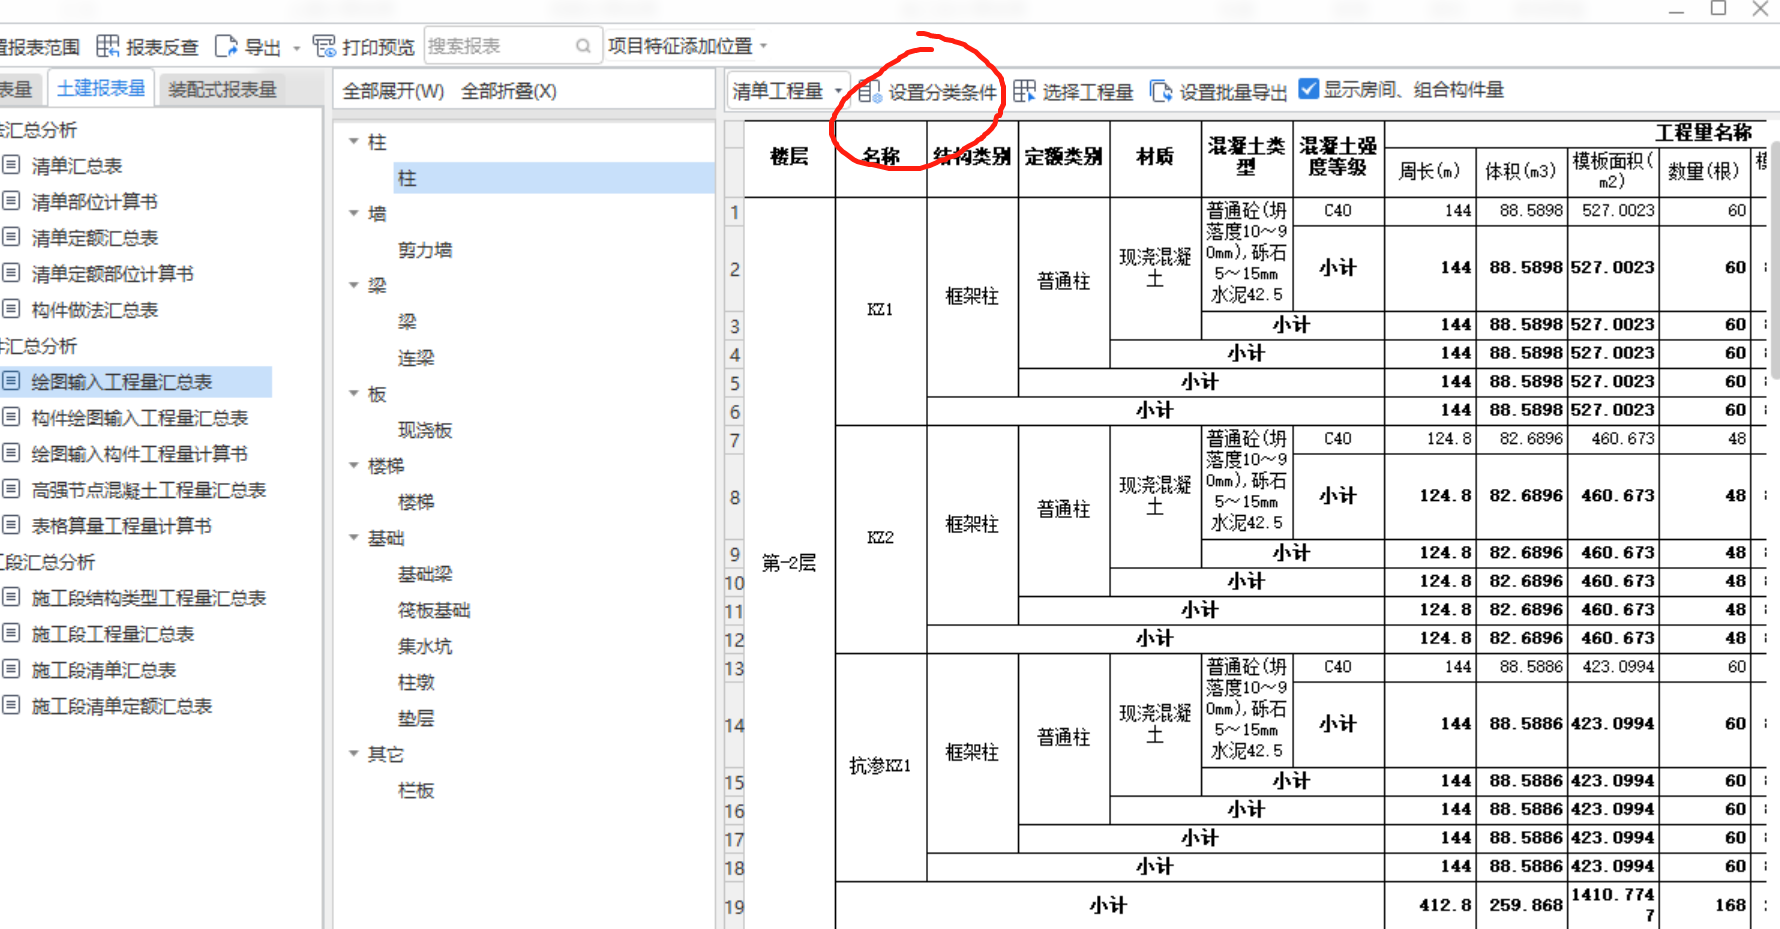Select 基础梁 in the component tree
Image resolution: width=1780 pixels, height=929 pixels.
pyautogui.click(x=425, y=574)
